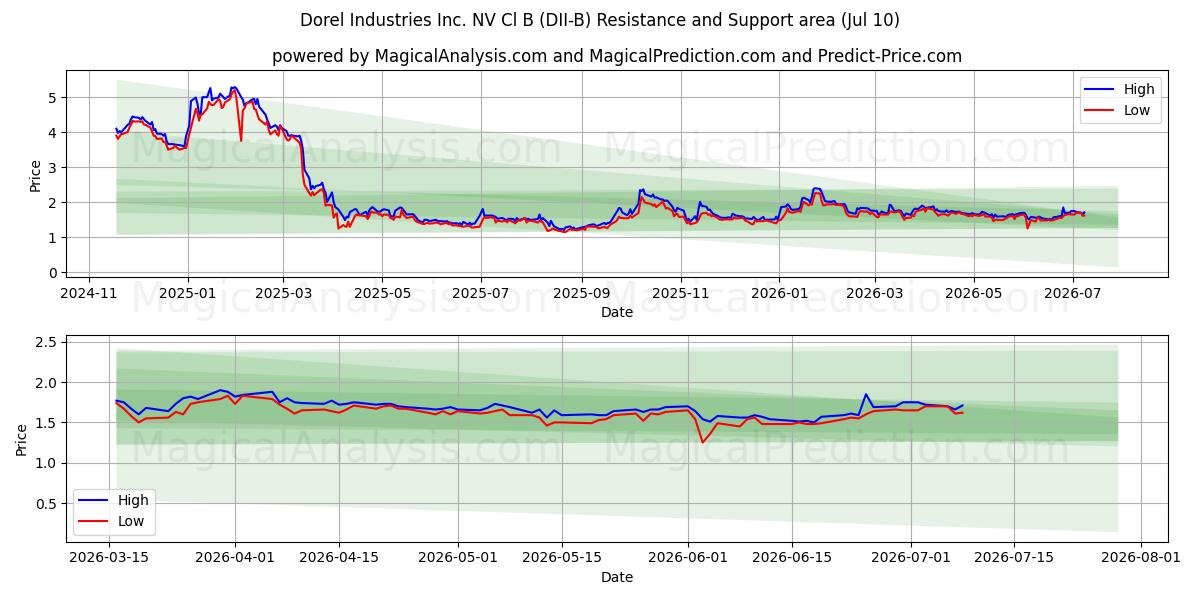This screenshot has height=600, width=1200.
Task: Click the bottom chart 'Price' y-axis label
Action: (22, 440)
